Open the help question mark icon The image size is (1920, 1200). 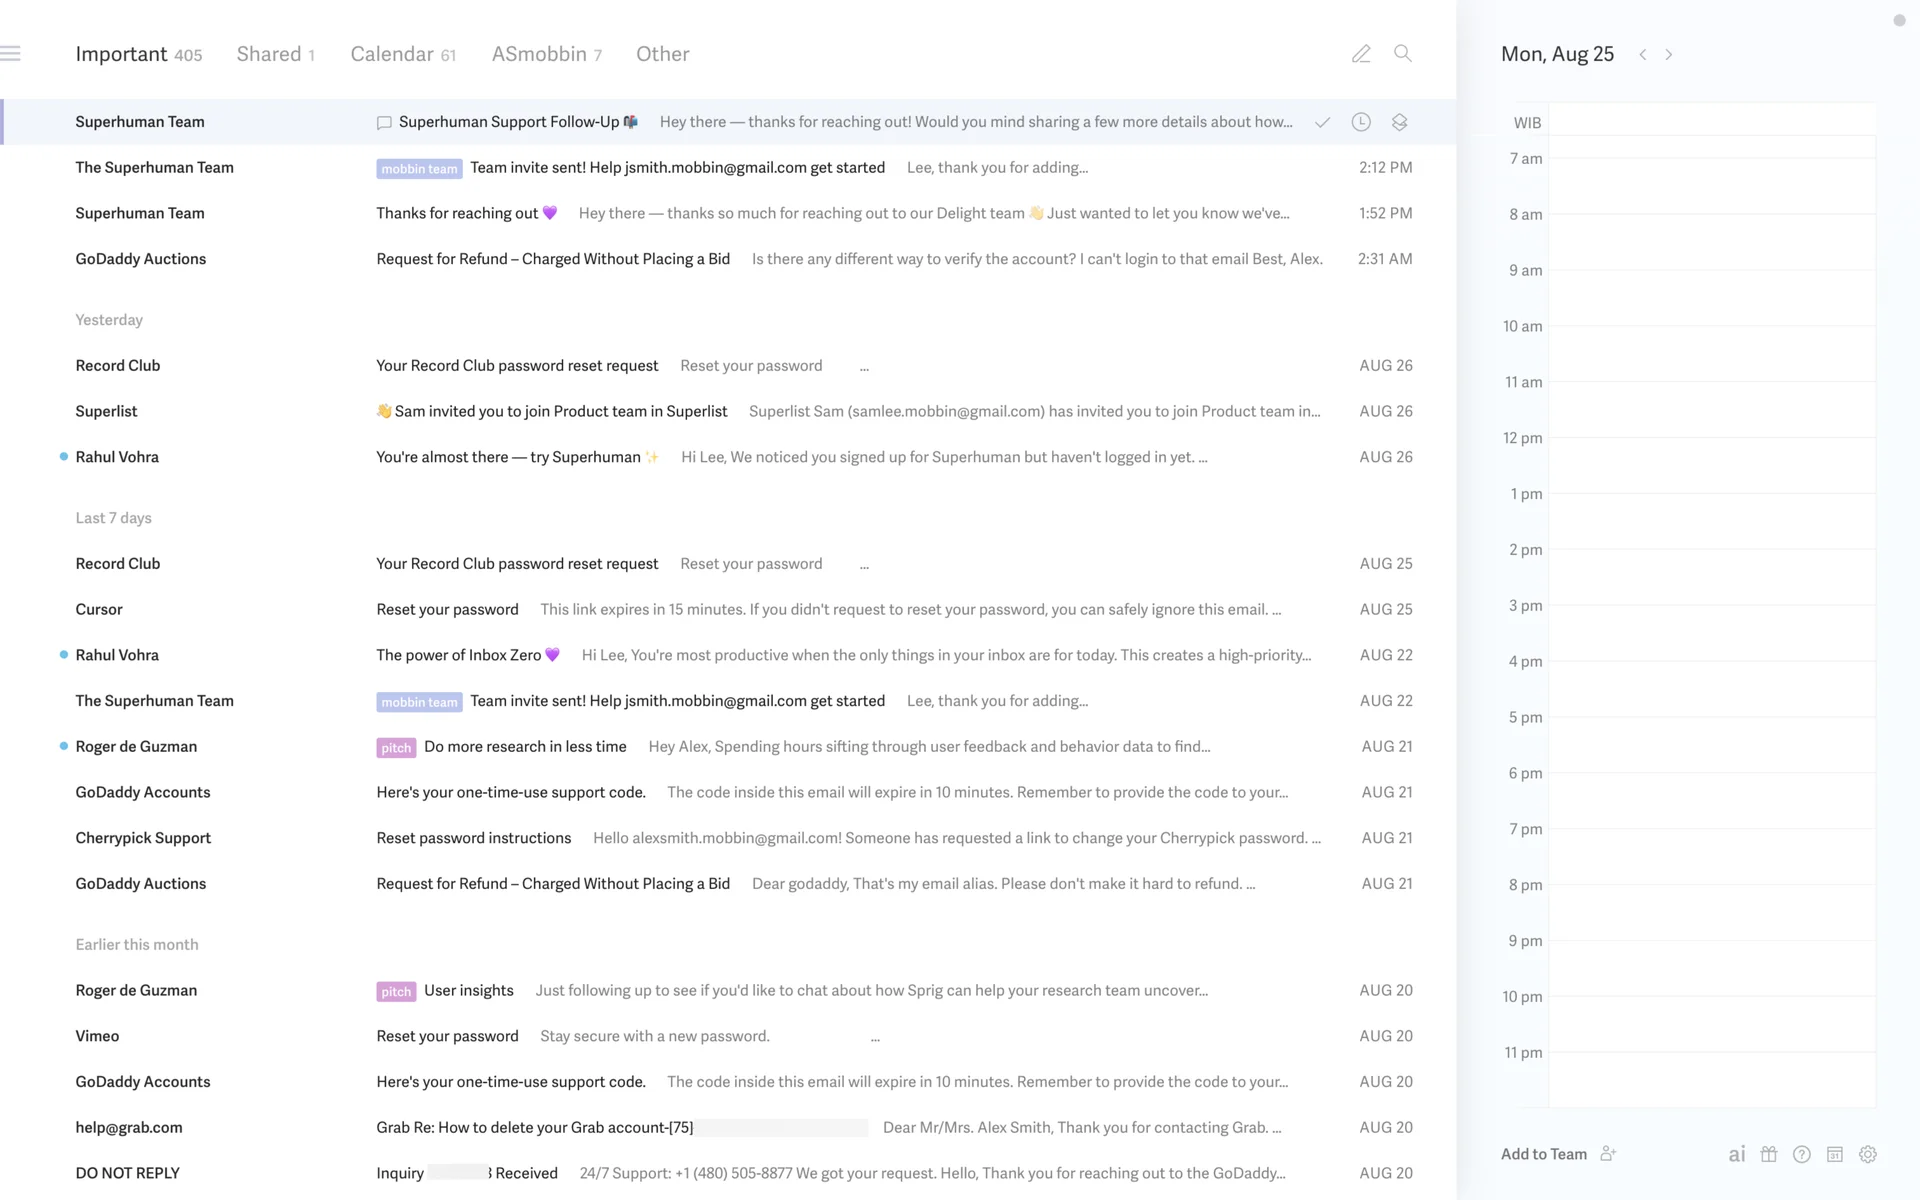[x=1802, y=1154]
